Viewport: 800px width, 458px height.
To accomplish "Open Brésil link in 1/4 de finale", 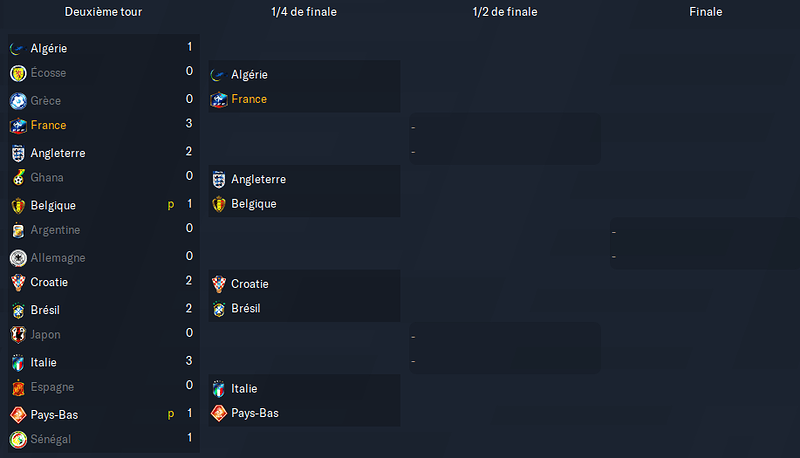I will click(245, 308).
